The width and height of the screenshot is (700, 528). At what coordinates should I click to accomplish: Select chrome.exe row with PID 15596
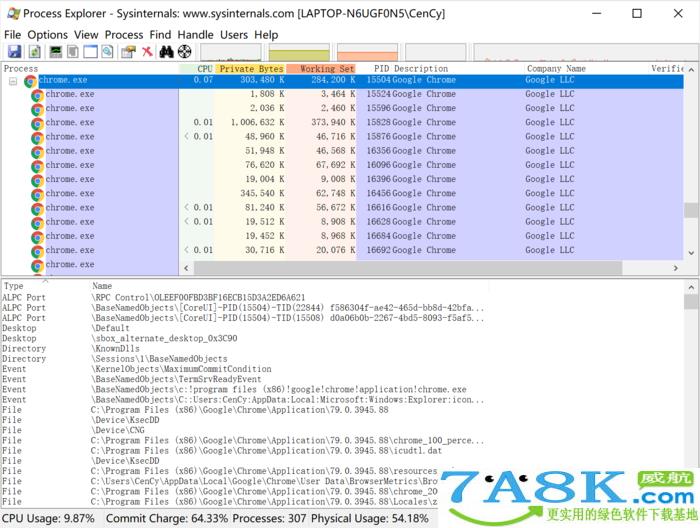click(x=342, y=108)
